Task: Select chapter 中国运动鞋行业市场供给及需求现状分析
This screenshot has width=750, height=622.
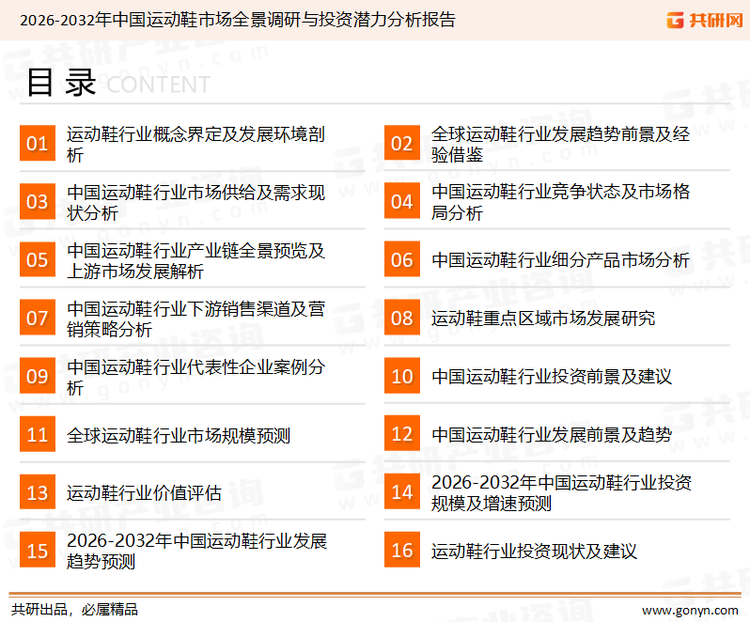Action: tap(196, 202)
